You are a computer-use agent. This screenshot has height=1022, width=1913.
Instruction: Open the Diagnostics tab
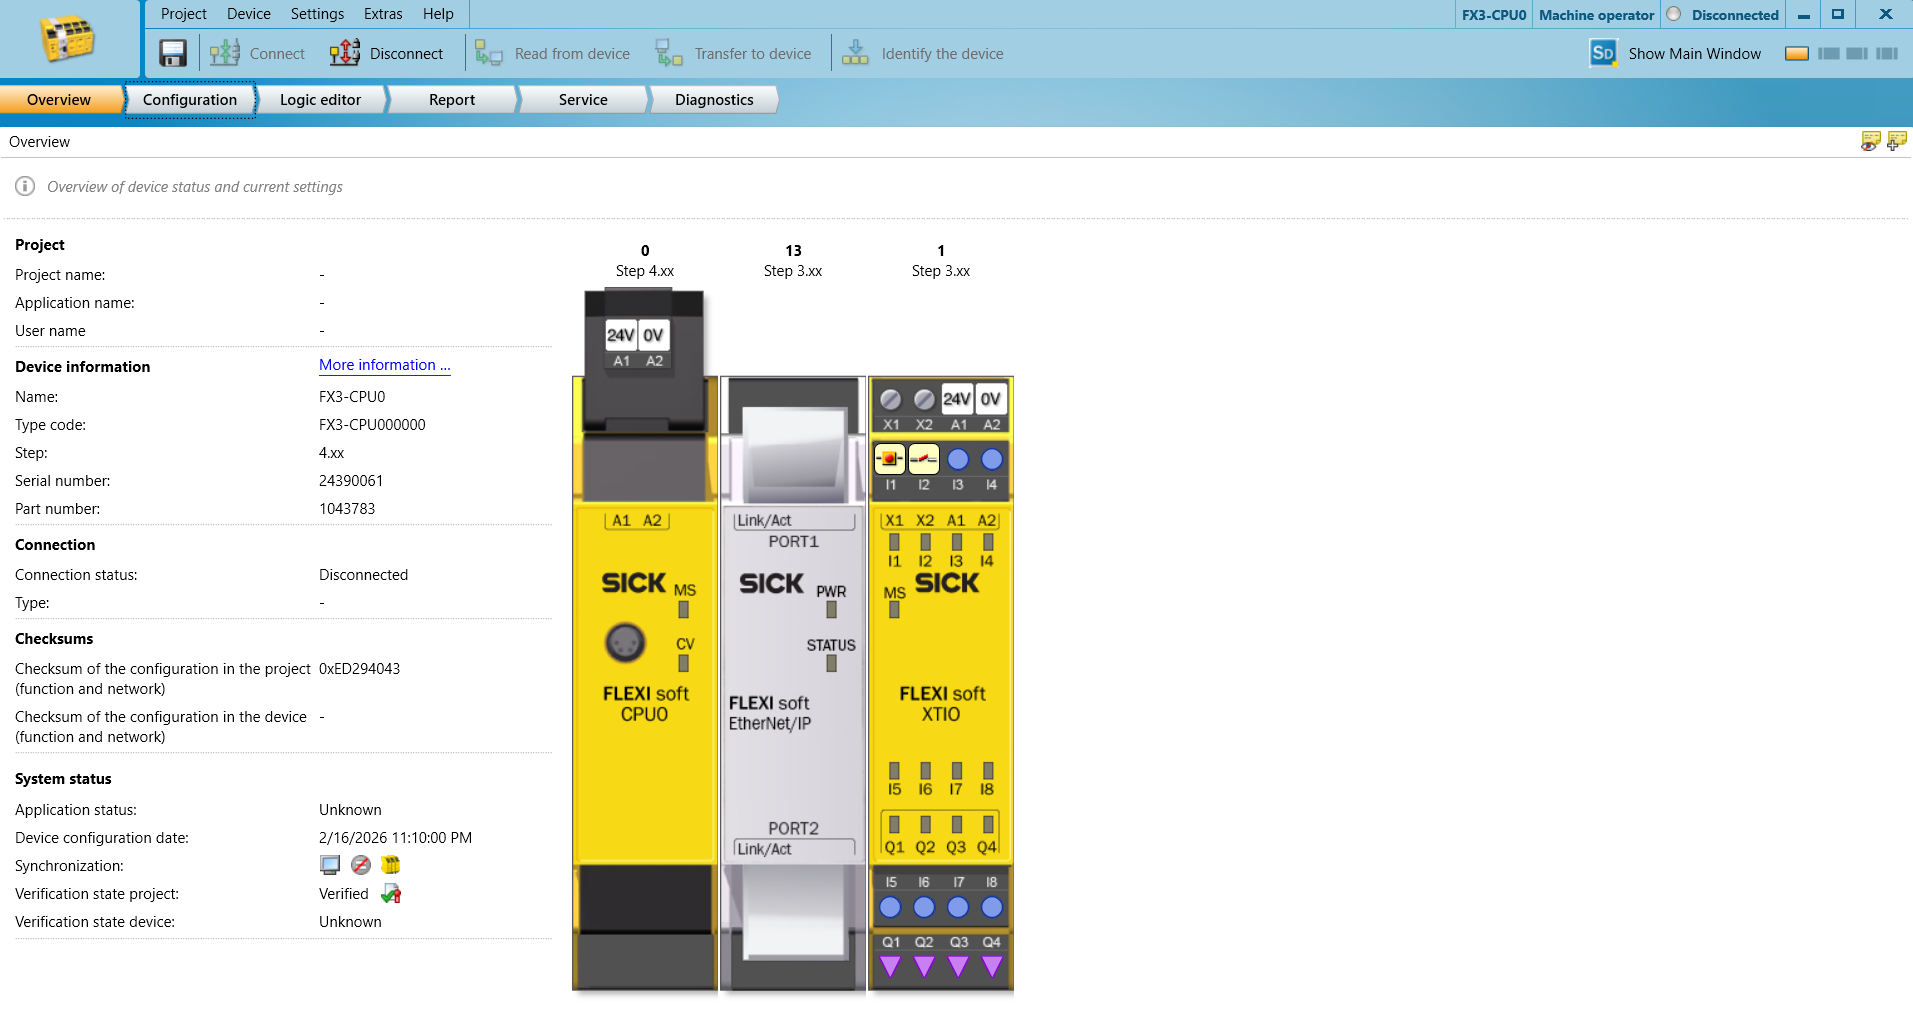click(714, 100)
